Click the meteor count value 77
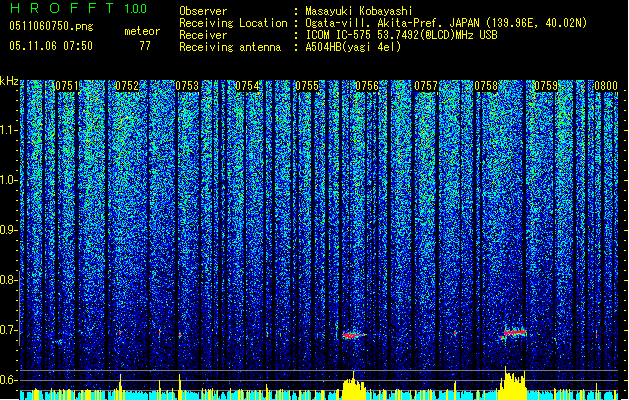The height and width of the screenshot is (400, 629). 145,46
